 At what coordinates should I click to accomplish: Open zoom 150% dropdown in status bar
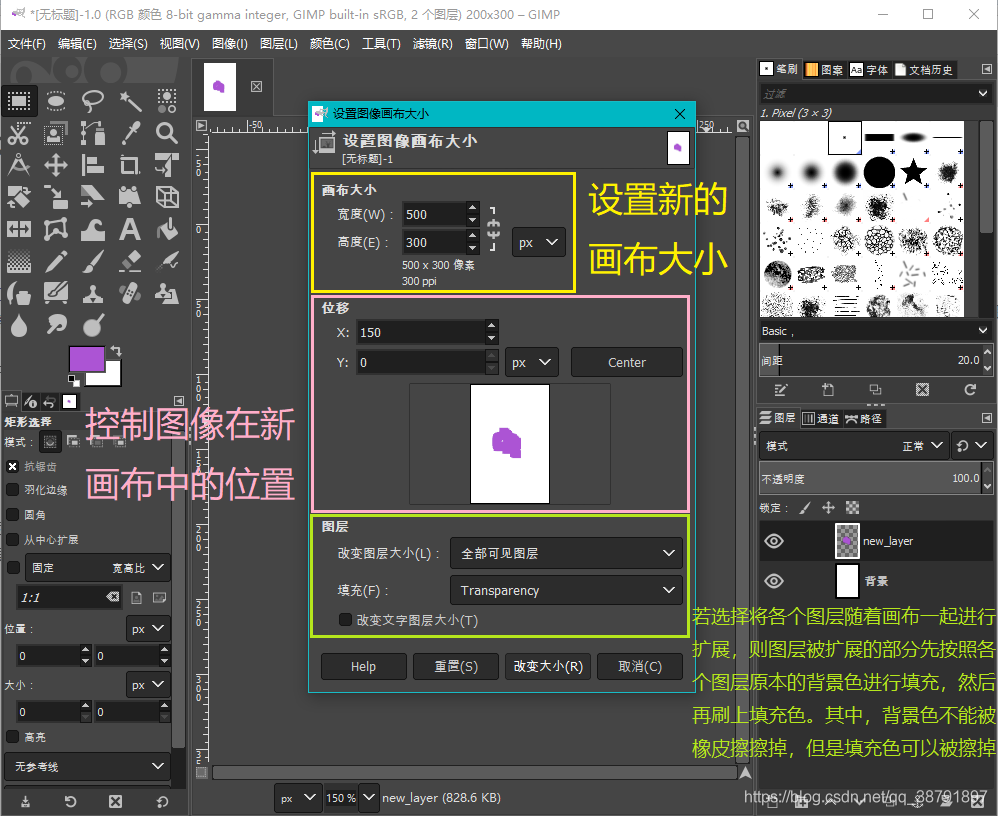pos(369,798)
